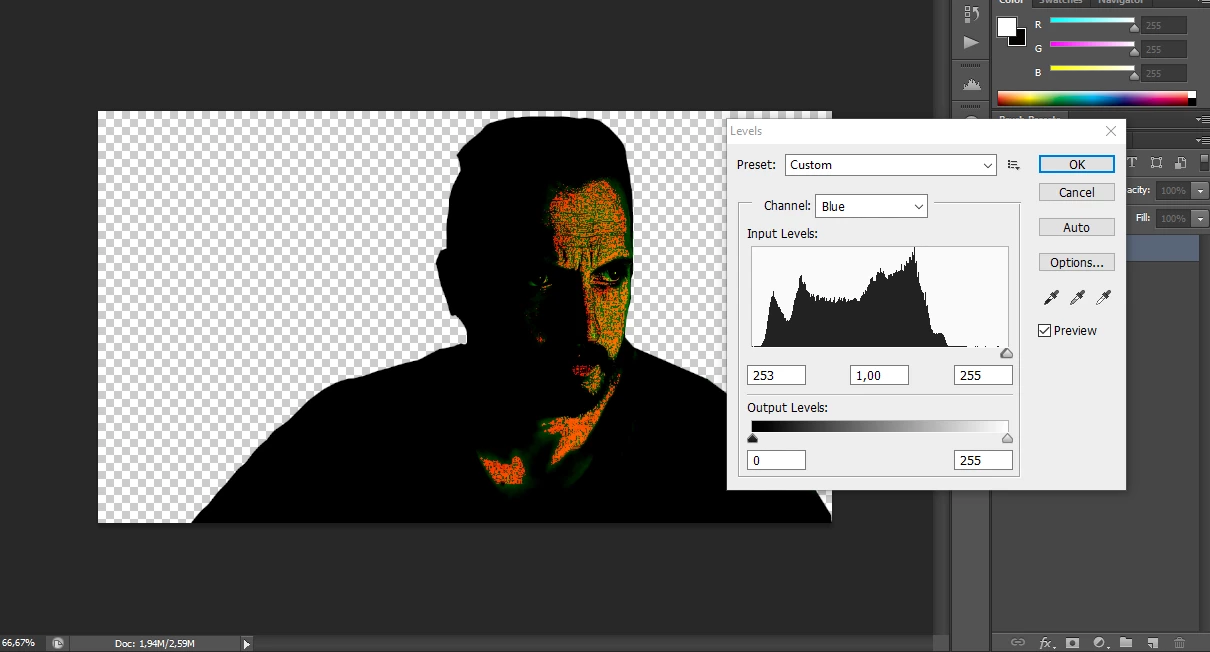The height and width of the screenshot is (652, 1210).
Task: Open the Actions panel play icon
Action: pos(971,42)
